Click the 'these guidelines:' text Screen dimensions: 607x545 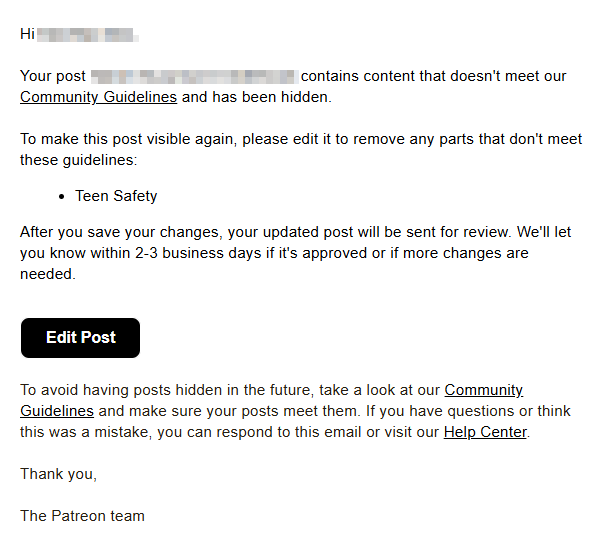click(x=79, y=160)
